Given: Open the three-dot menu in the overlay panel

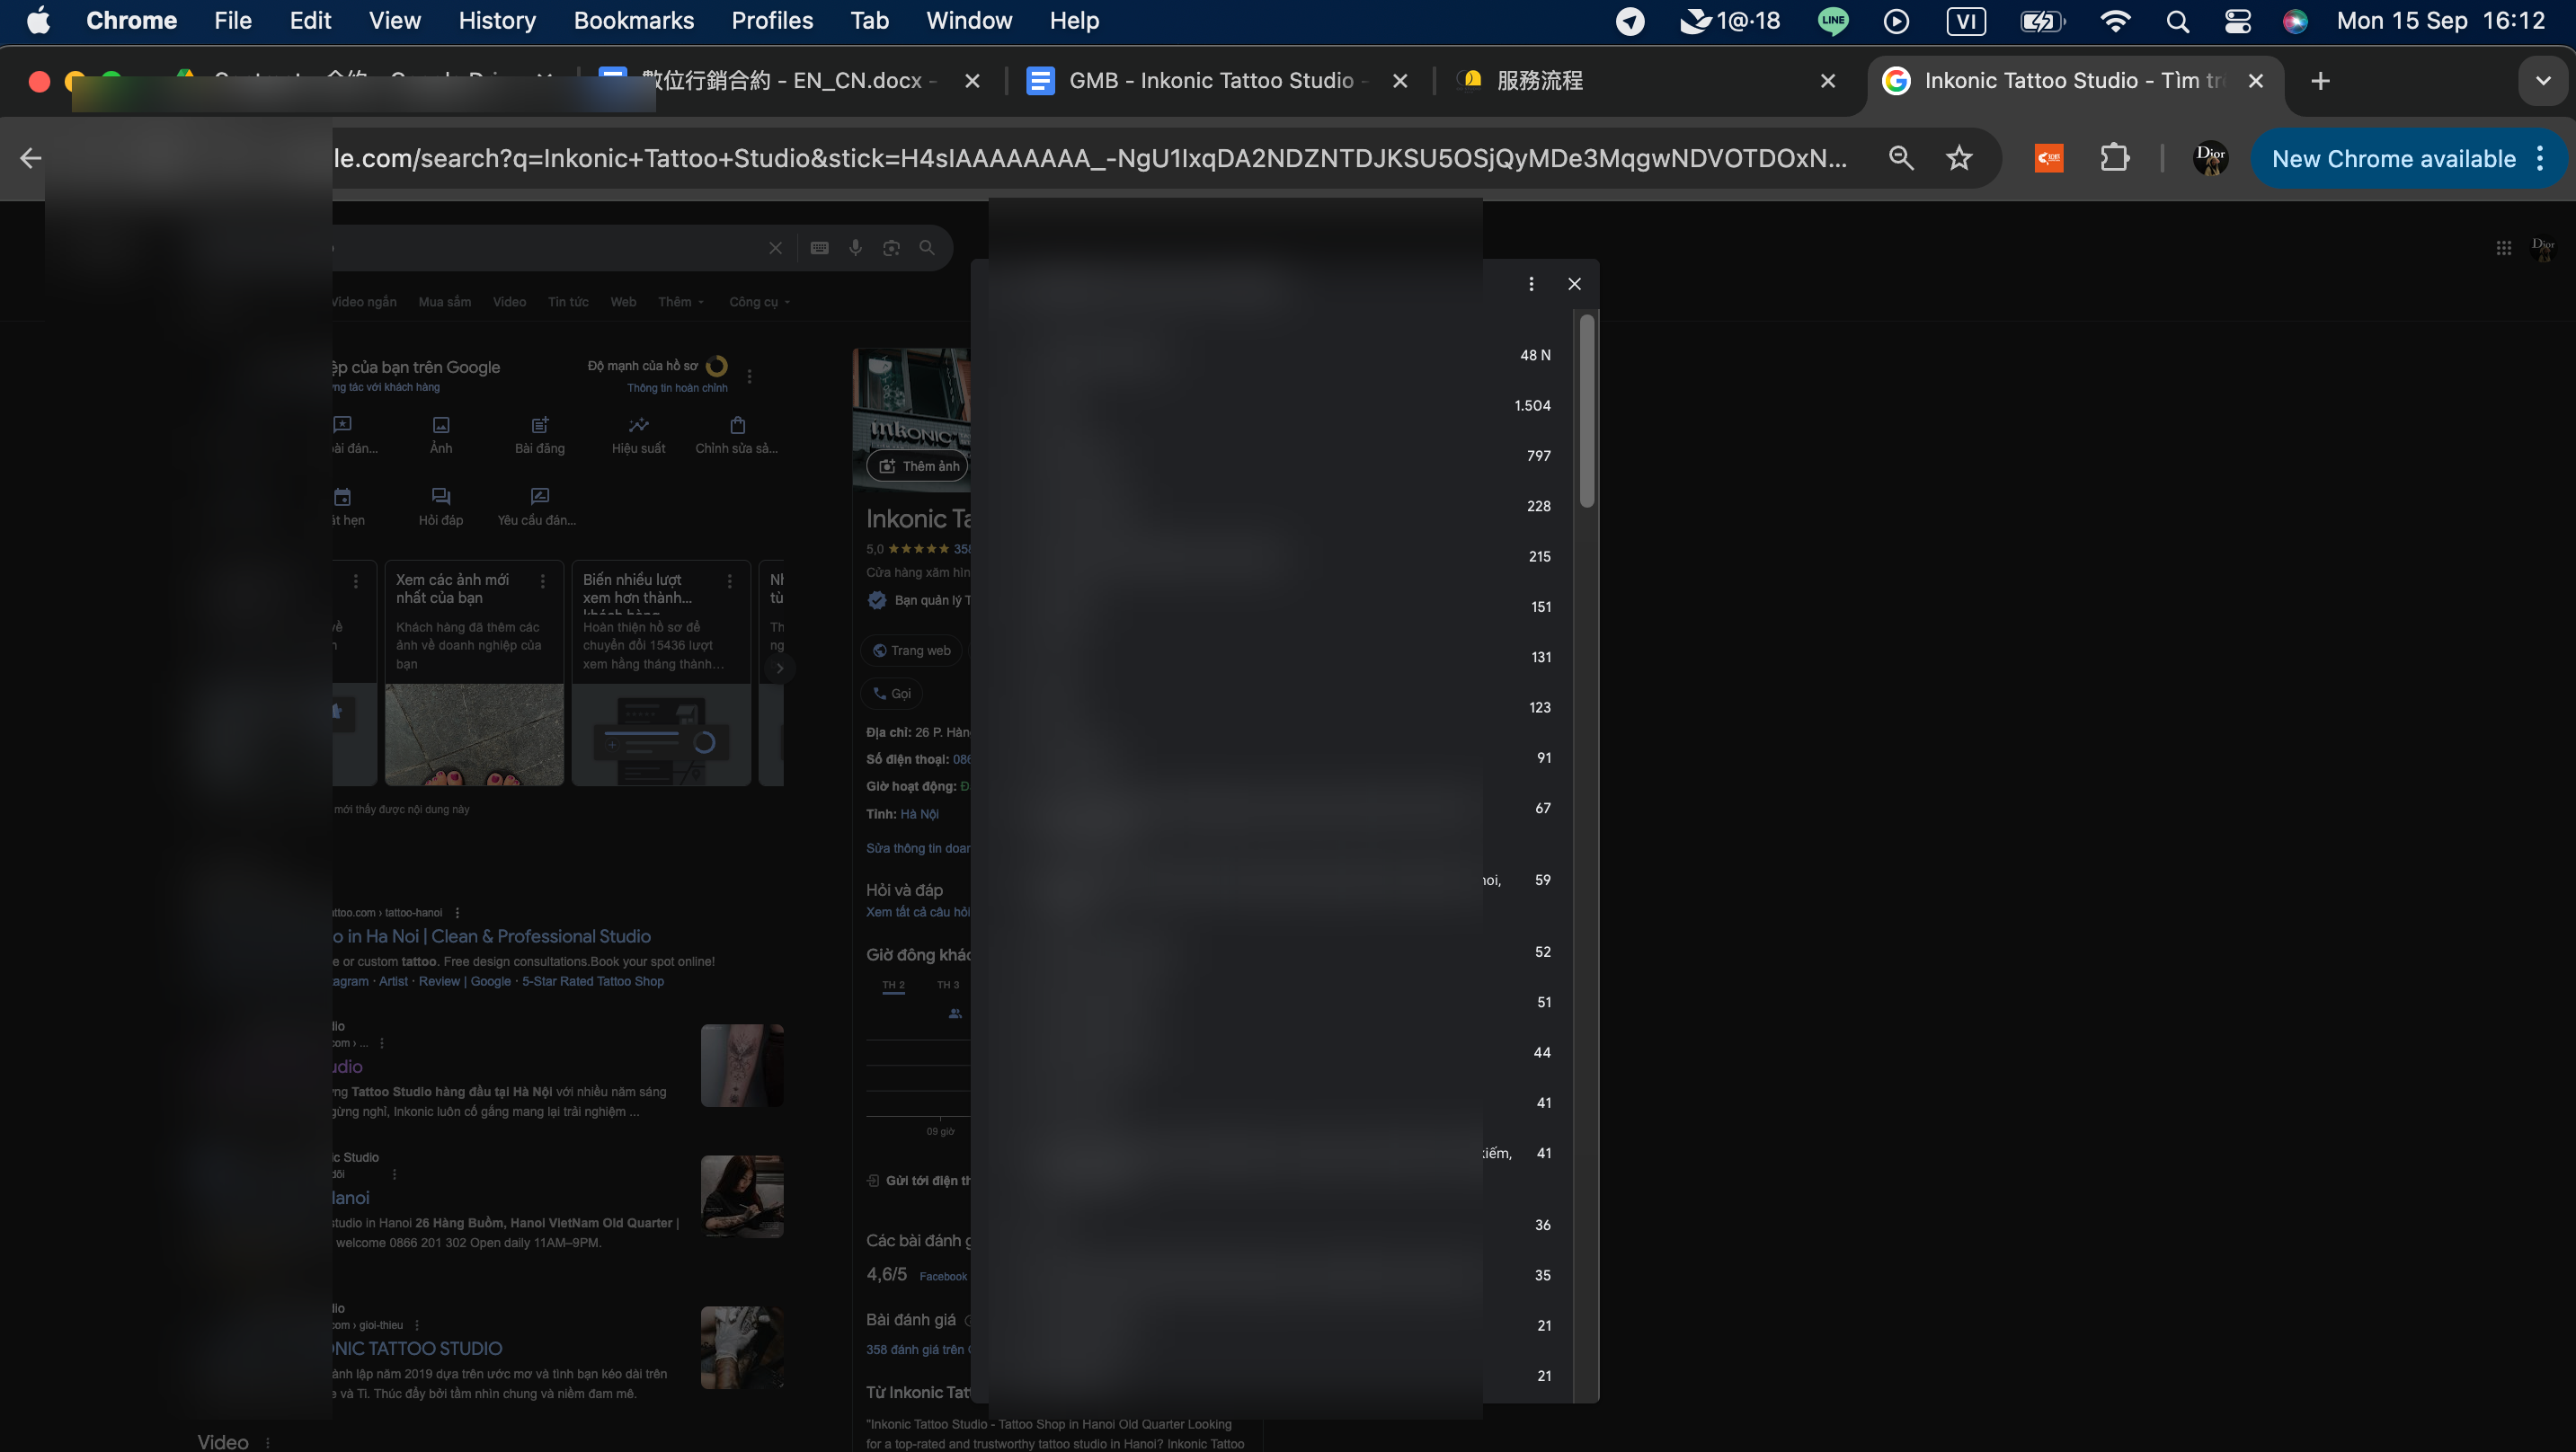Looking at the screenshot, I should click(x=1531, y=284).
